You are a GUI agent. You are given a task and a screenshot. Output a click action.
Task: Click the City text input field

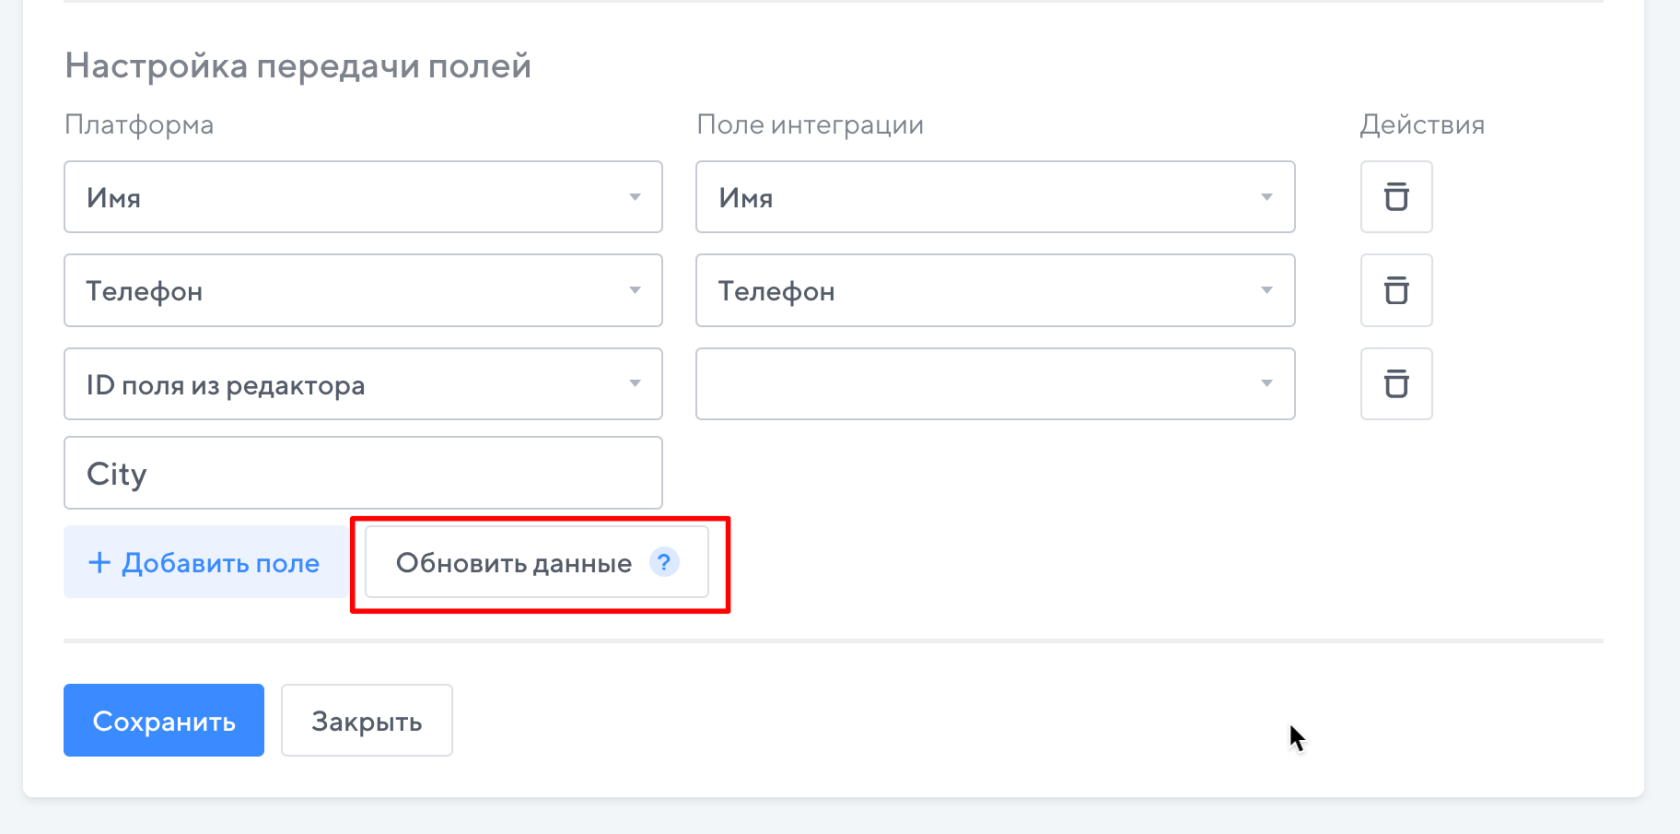point(363,473)
